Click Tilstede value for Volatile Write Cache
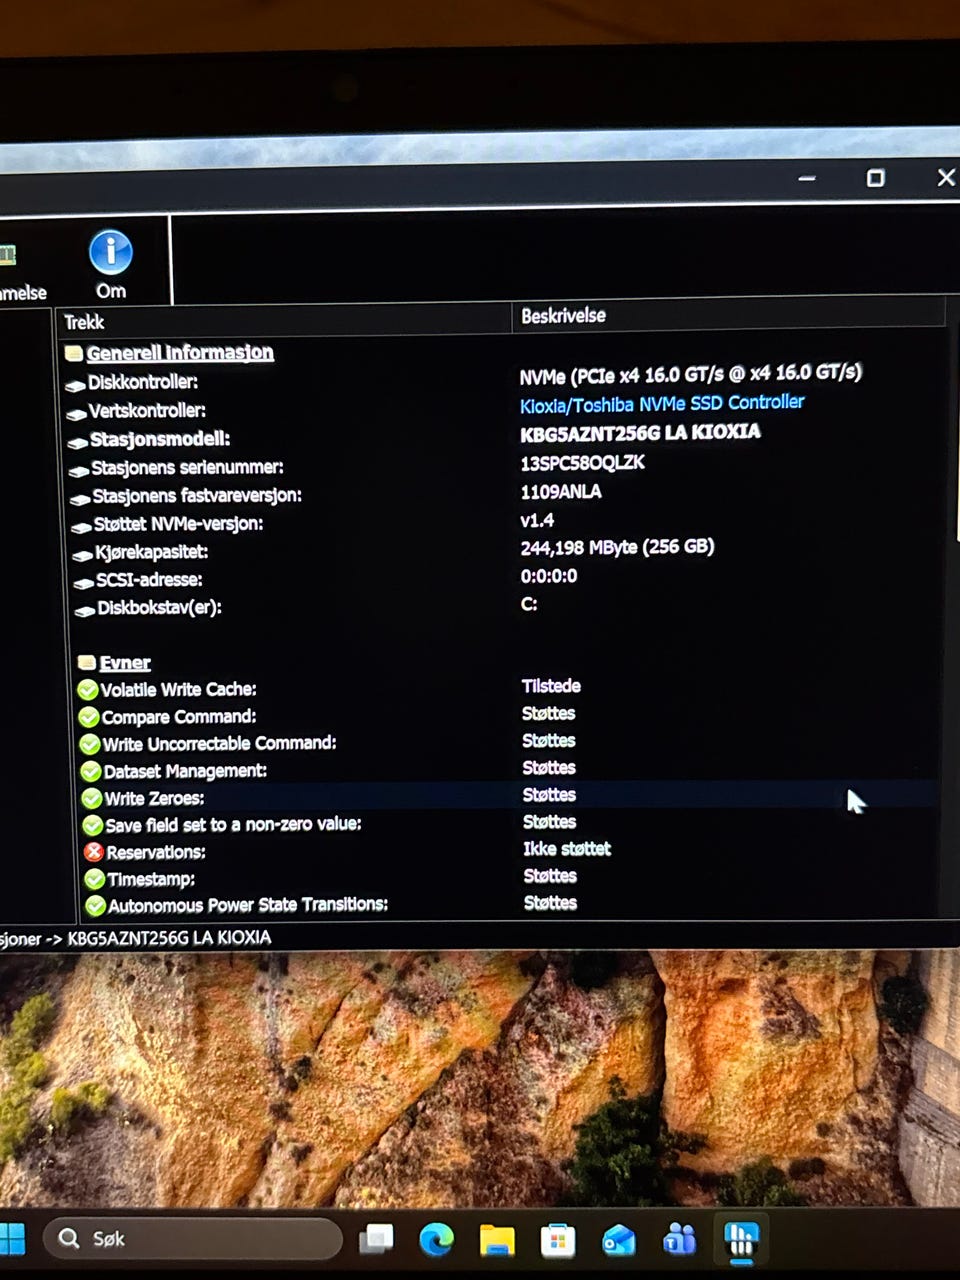Viewport: 960px width, 1280px height. pyautogui.click(x=551, y=686)
